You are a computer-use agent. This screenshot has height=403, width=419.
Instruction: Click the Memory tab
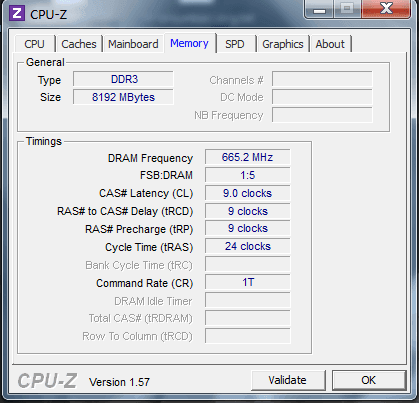pos(189,43)
